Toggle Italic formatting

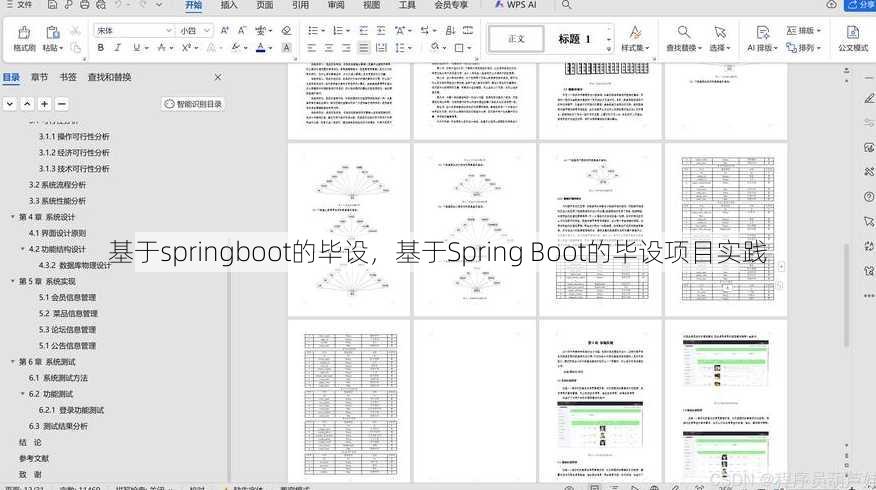tap(118, 48)
